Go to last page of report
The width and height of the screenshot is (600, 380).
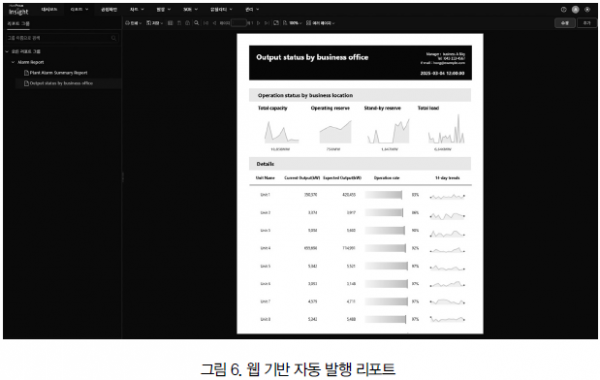coord(267,23)
